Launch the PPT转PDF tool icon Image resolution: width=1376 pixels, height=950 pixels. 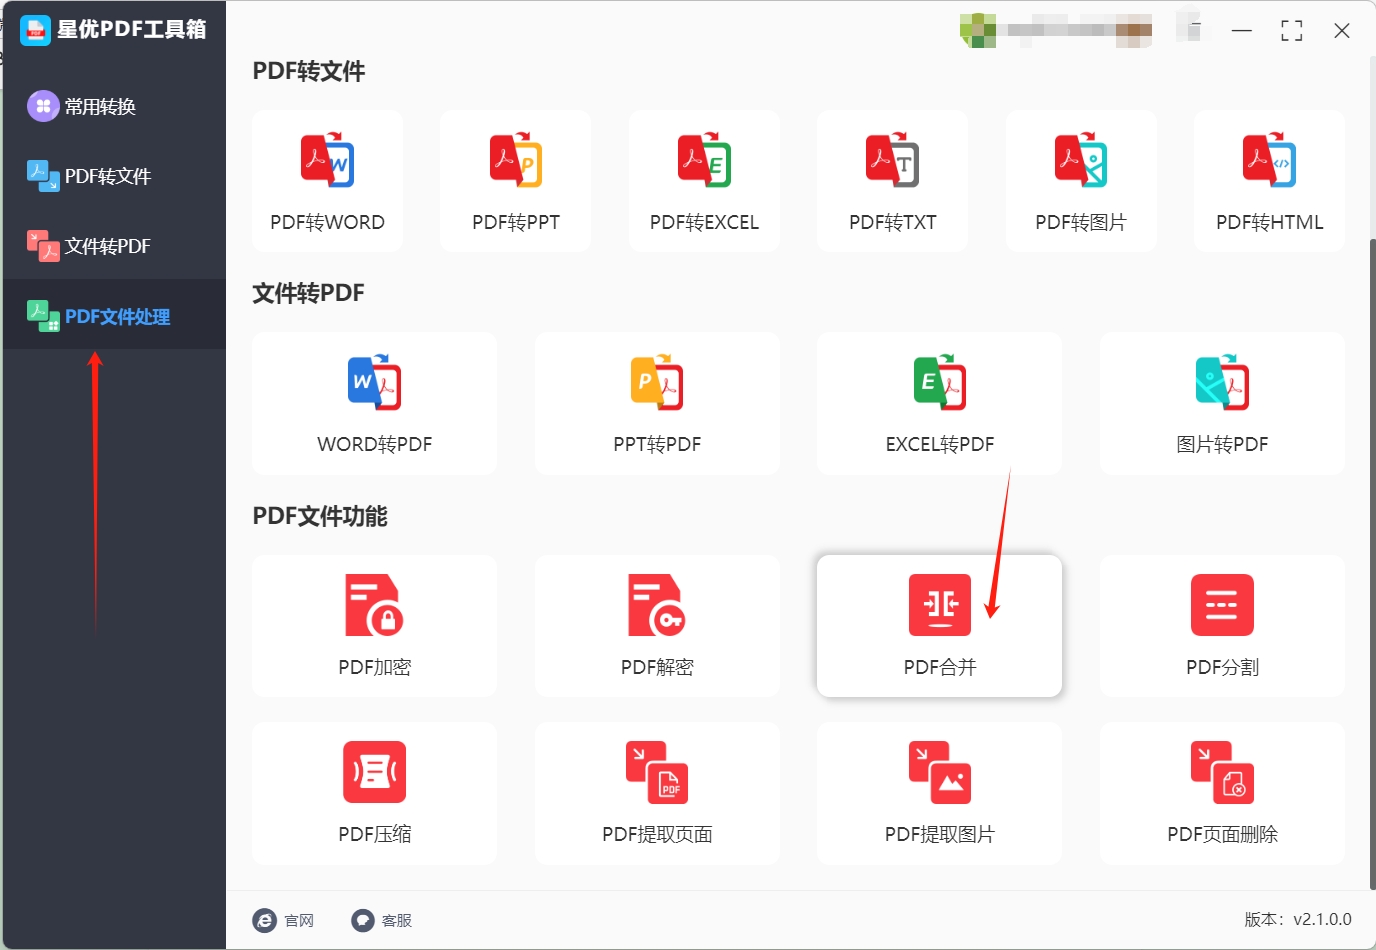[657, 382]
